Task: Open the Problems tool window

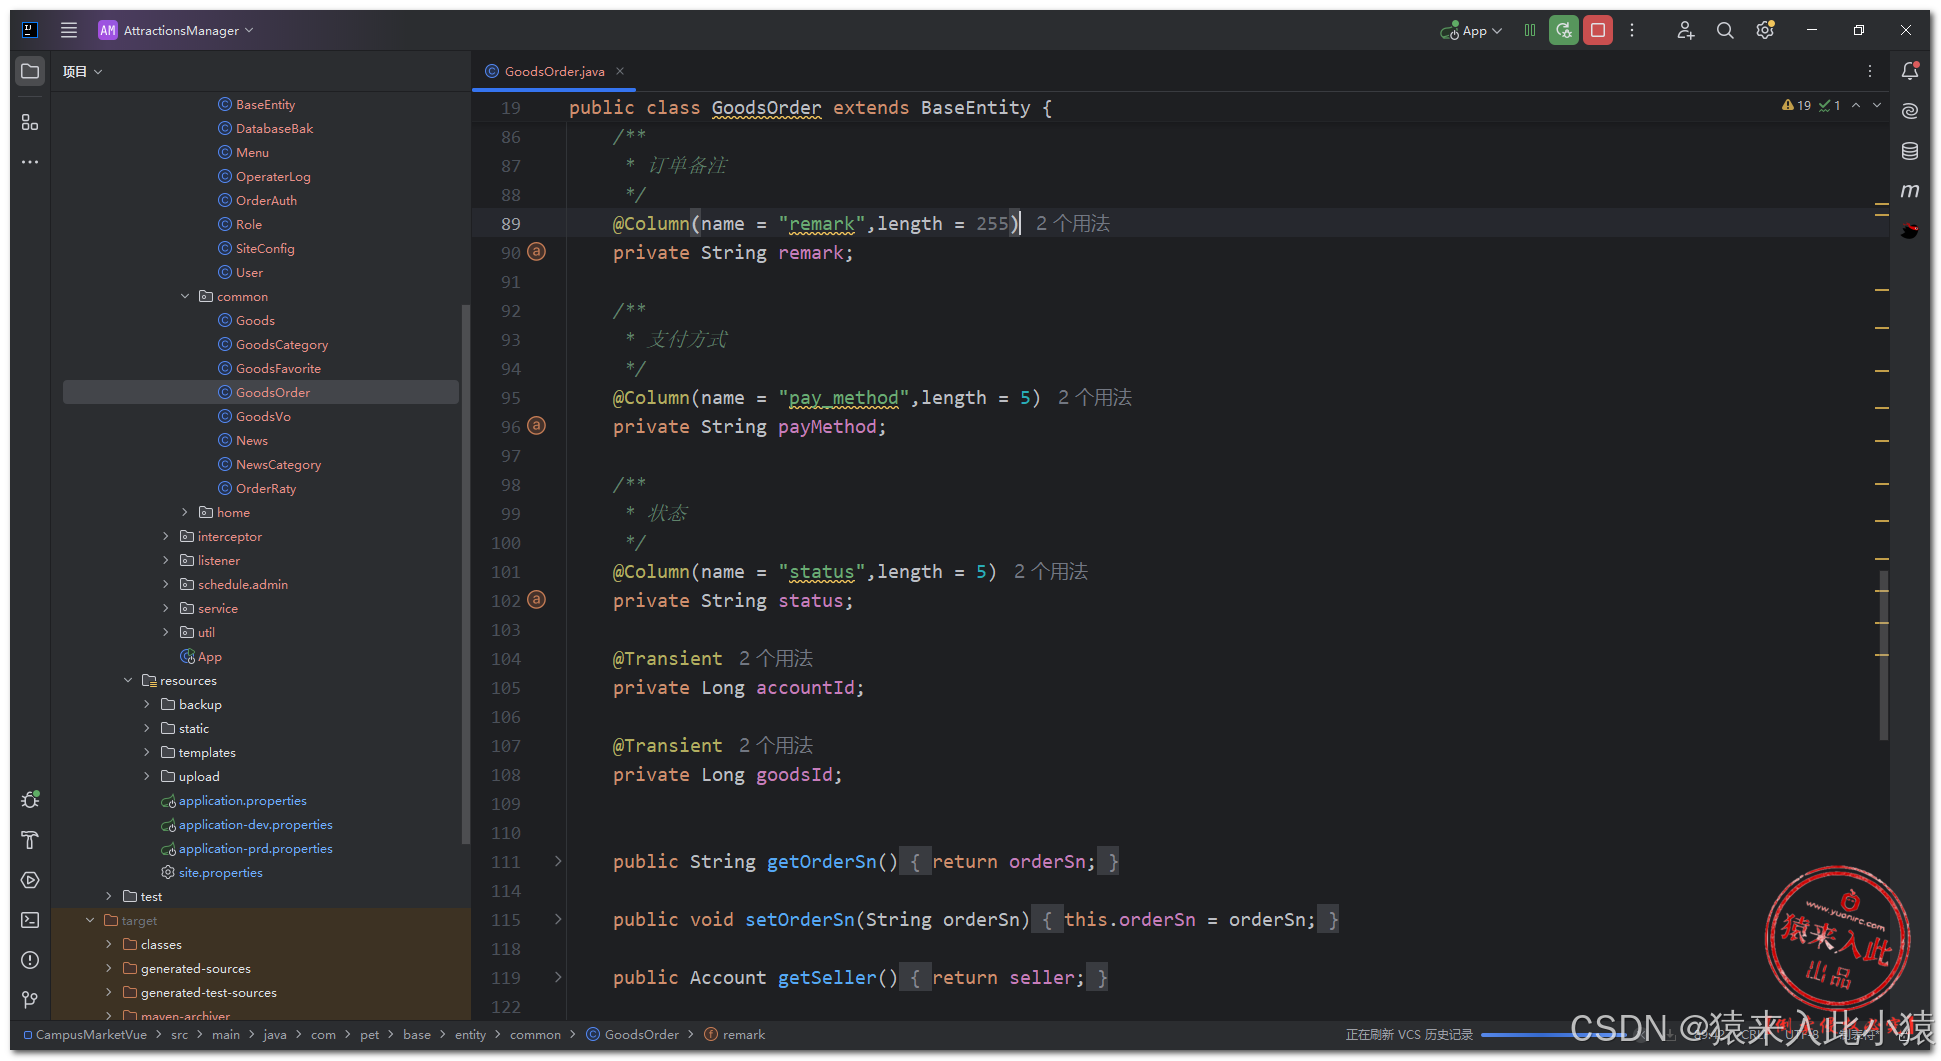Action: tap(30, 960)
